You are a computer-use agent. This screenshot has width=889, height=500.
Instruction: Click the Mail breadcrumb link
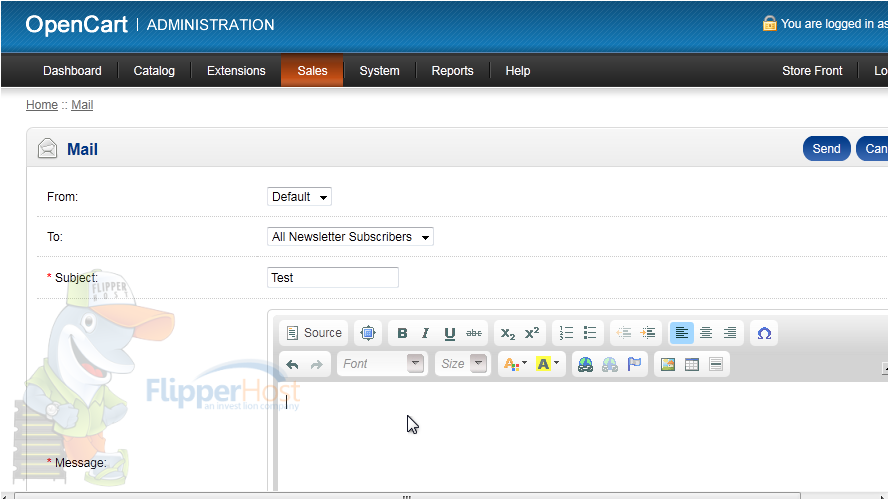tap(82, 105)
